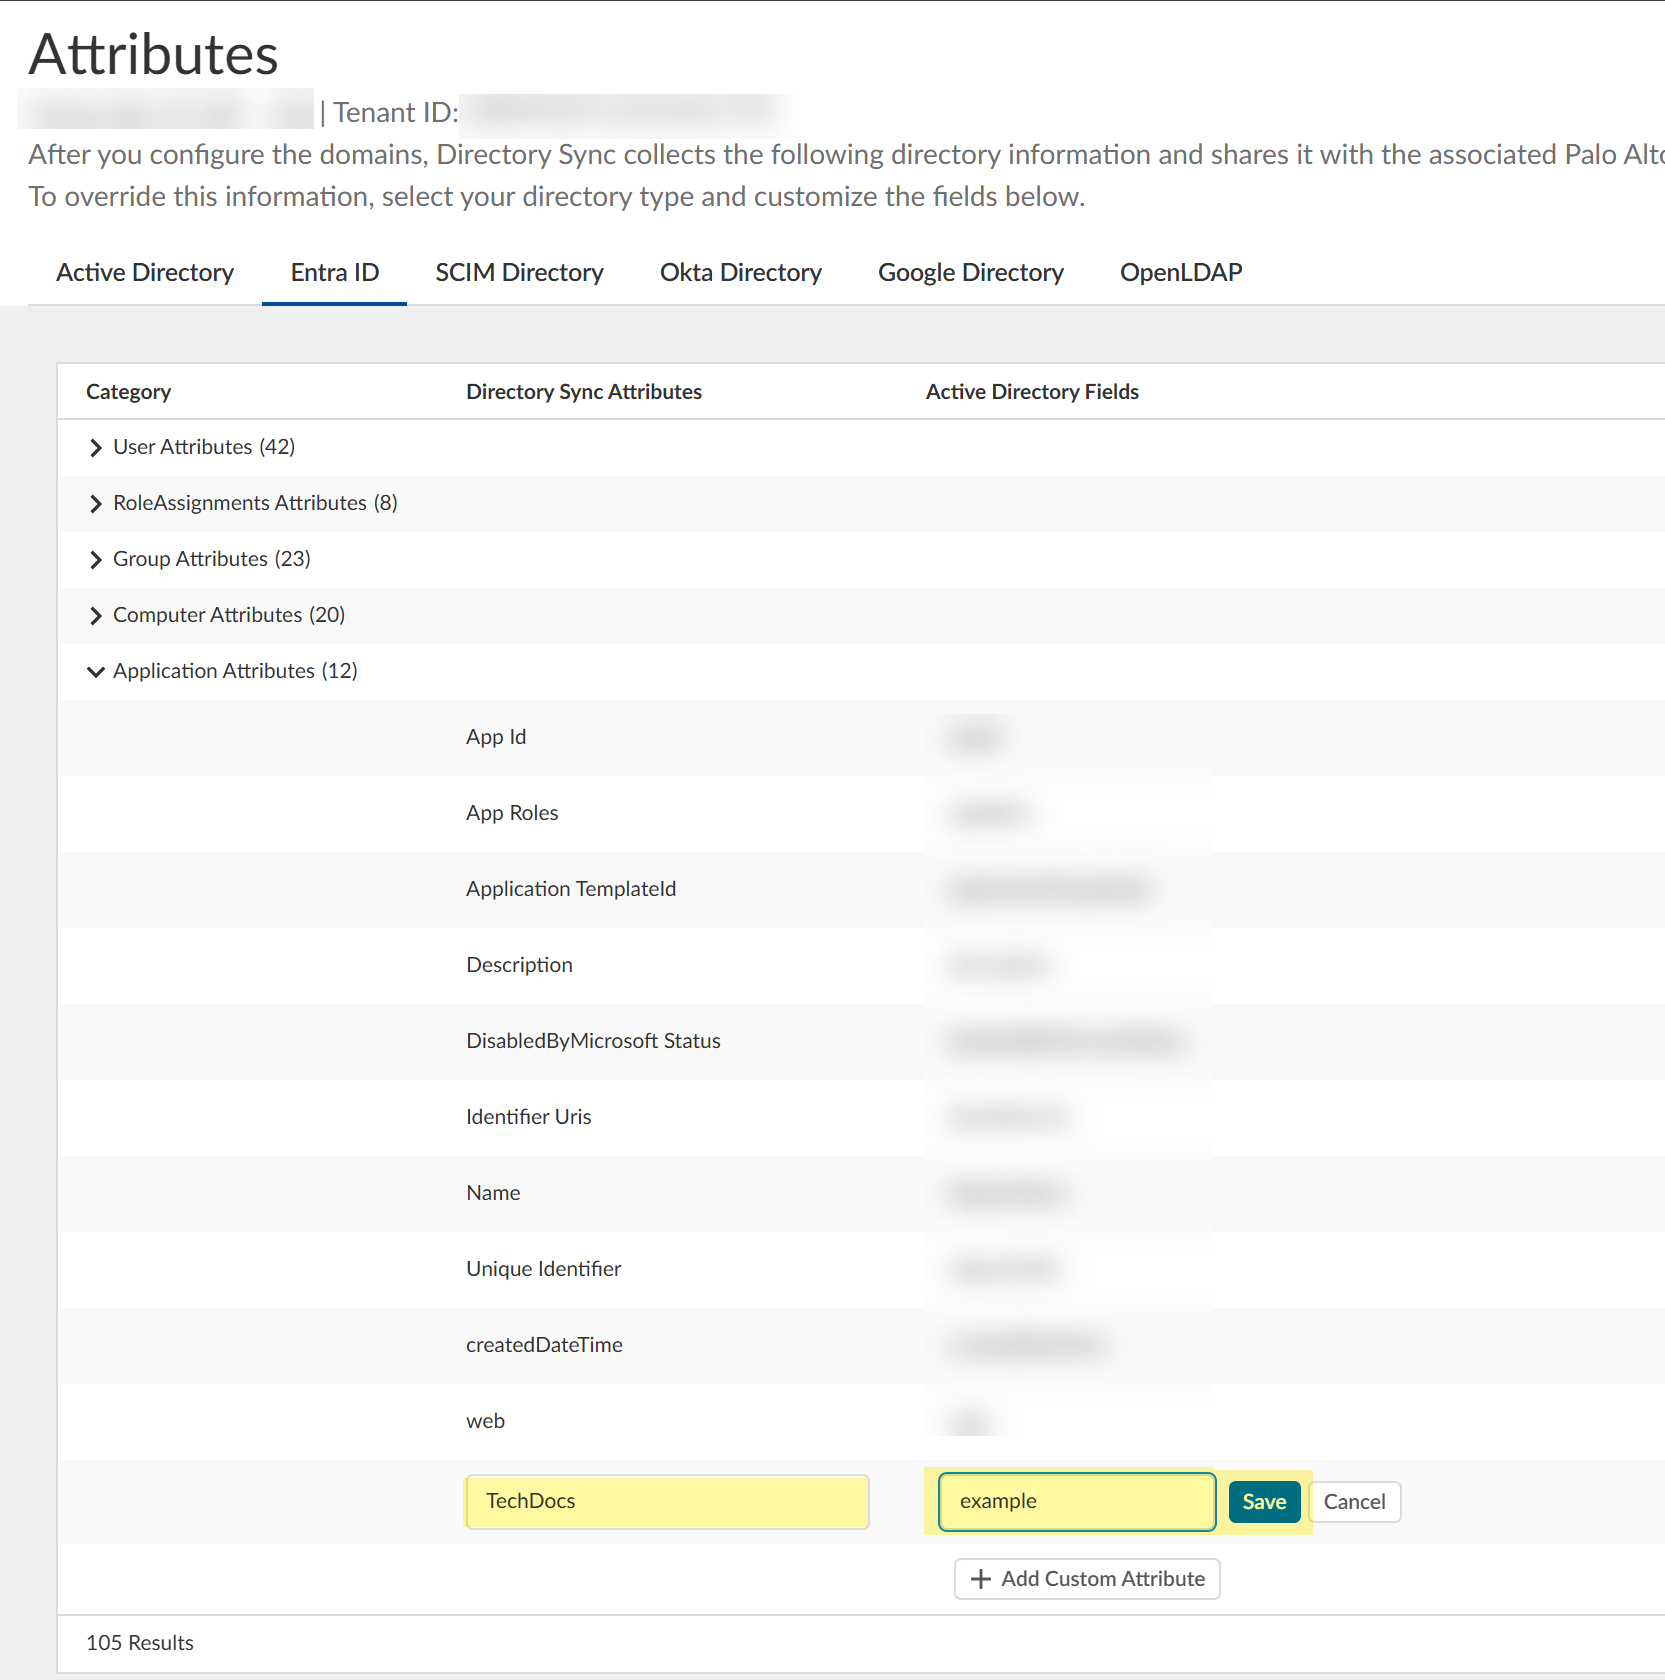
Task: Open the OpenLDAP tab
Action: (1180, 273)
